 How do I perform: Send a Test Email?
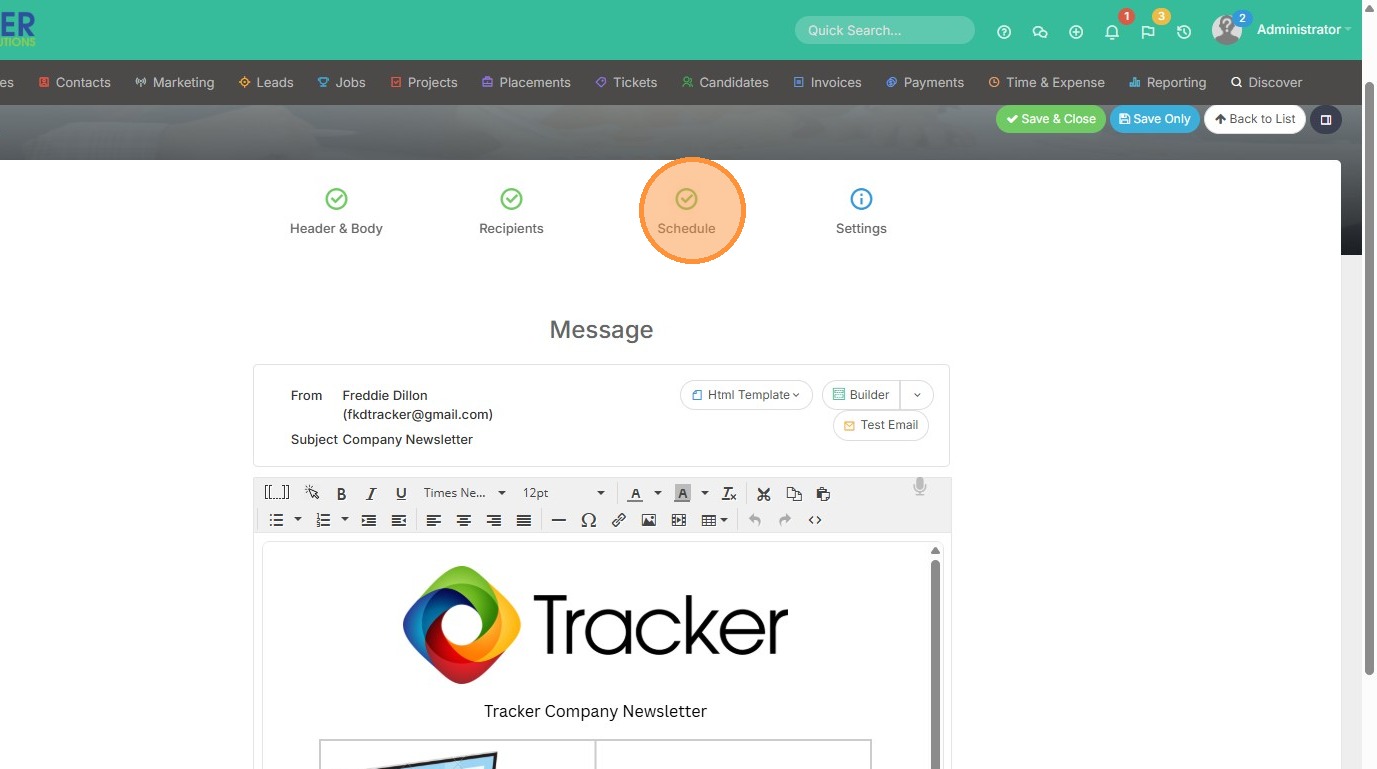881,425
